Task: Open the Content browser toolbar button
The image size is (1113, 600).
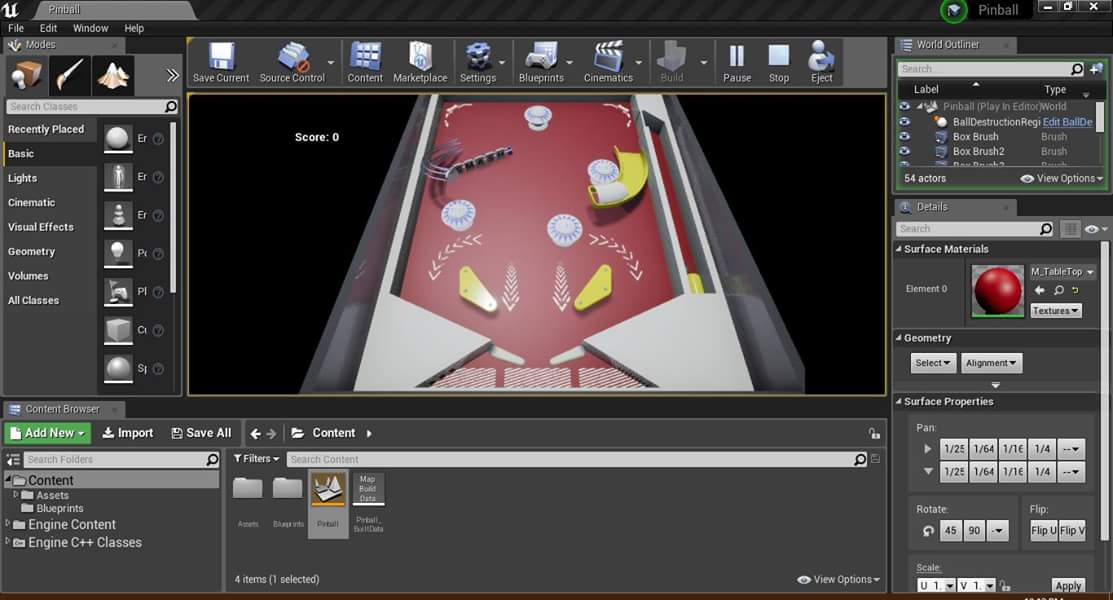Action: point(365,62)
